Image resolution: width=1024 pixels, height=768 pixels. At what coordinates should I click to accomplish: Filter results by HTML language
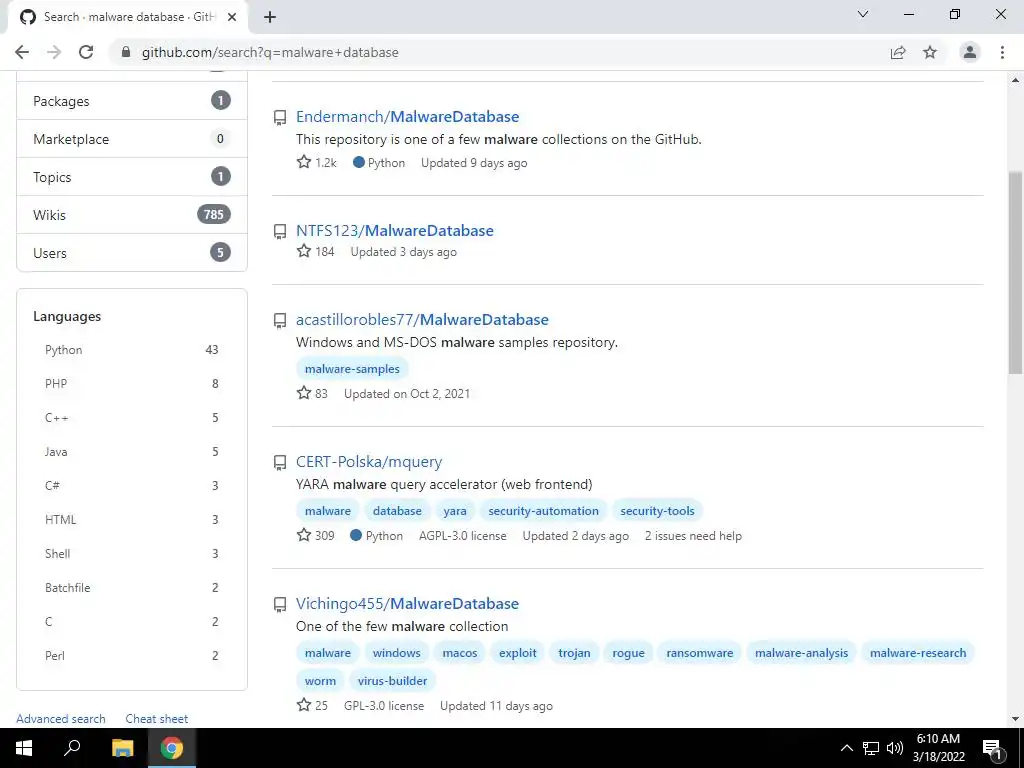[x=132, y=520]
